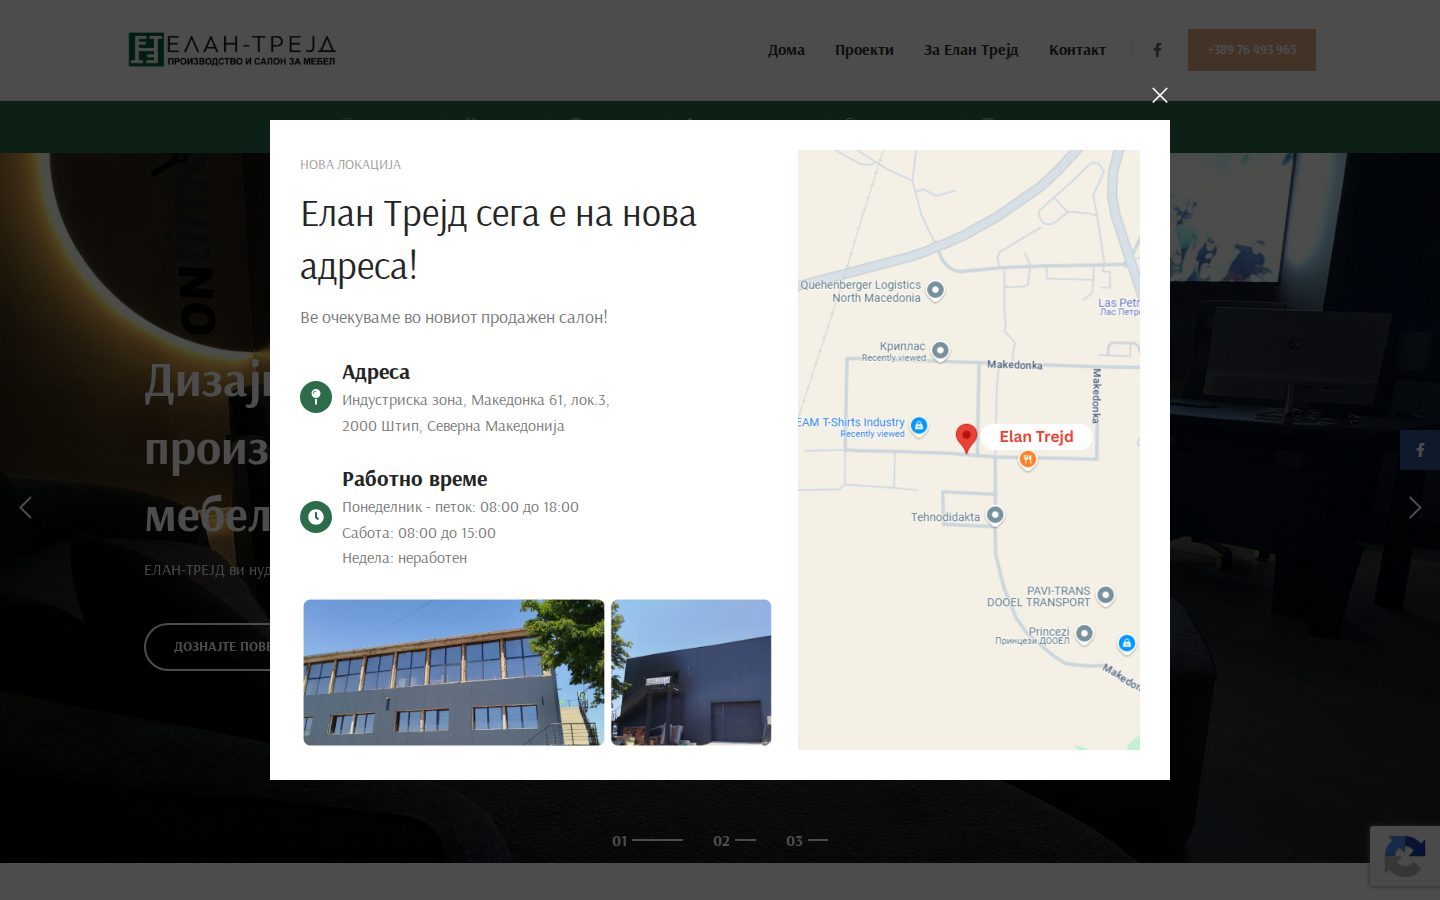
Task: Click the green address pin icon
Action: (x=316, y=397)
